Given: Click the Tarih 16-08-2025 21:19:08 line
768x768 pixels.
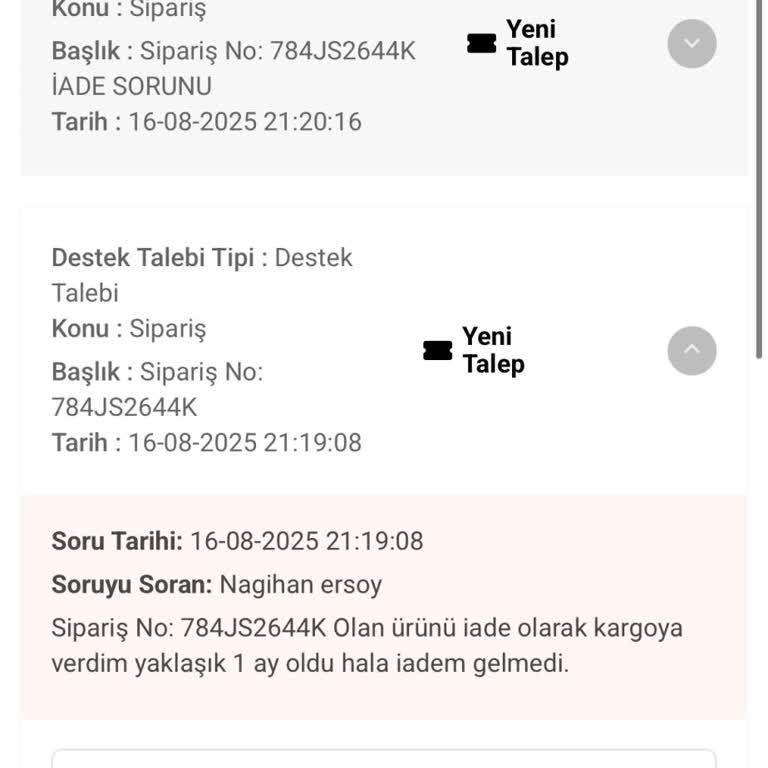Looking at the screenshot, I should [x=206, y=442].
